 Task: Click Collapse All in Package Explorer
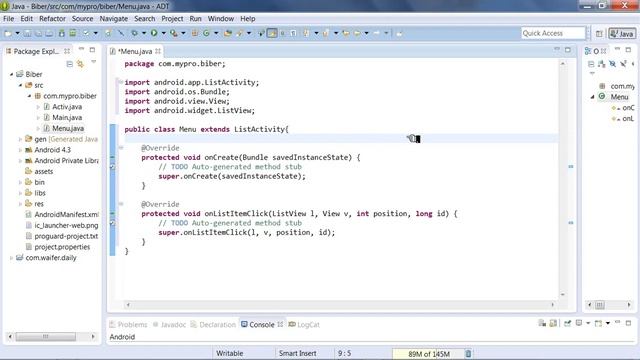tap(69, 64)
